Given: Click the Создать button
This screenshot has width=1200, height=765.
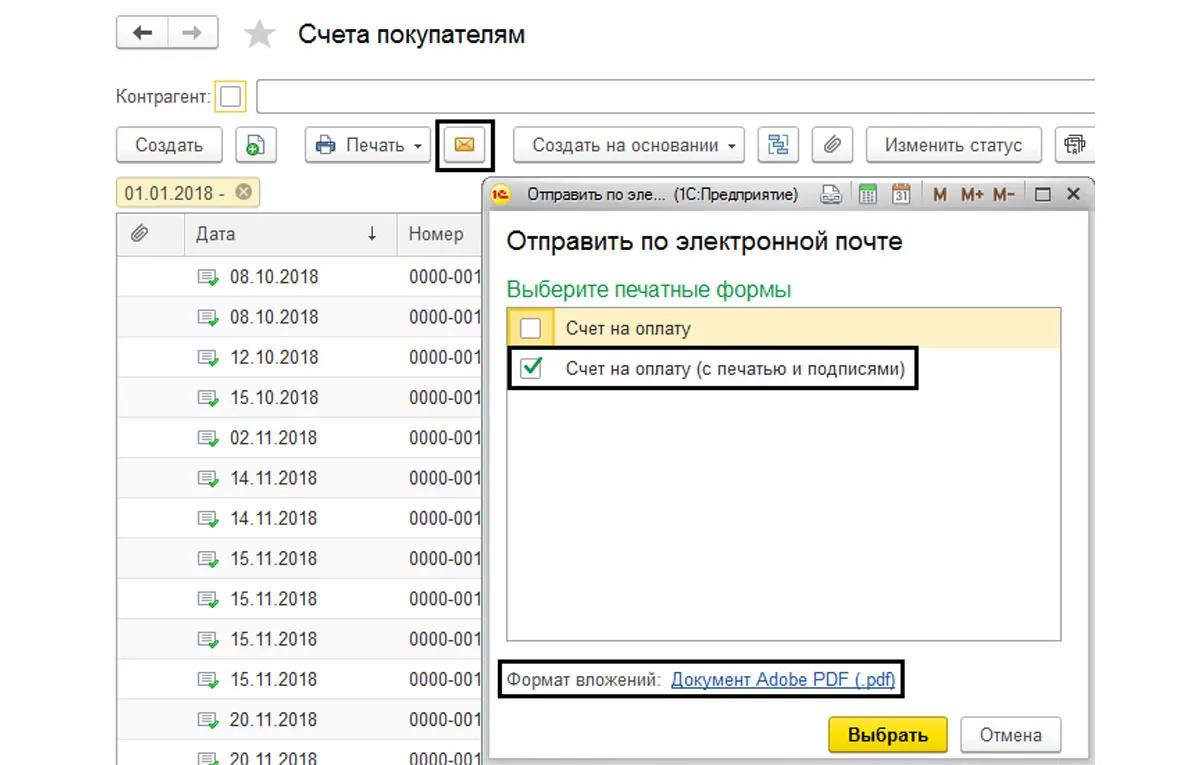Looking at the screenshot, I should tap(169, 145).
